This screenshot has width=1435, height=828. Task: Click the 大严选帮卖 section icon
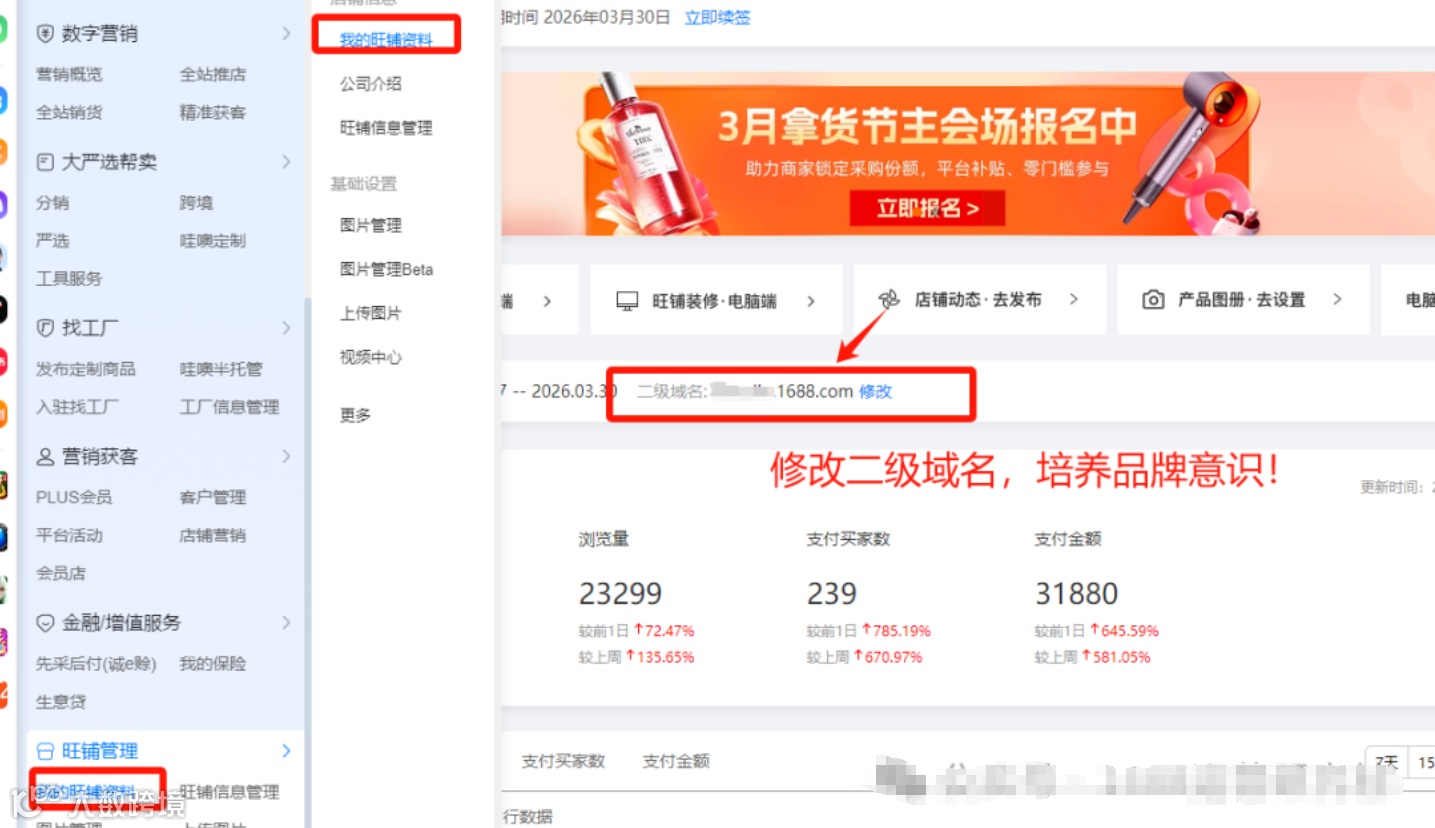click(45, 162)
